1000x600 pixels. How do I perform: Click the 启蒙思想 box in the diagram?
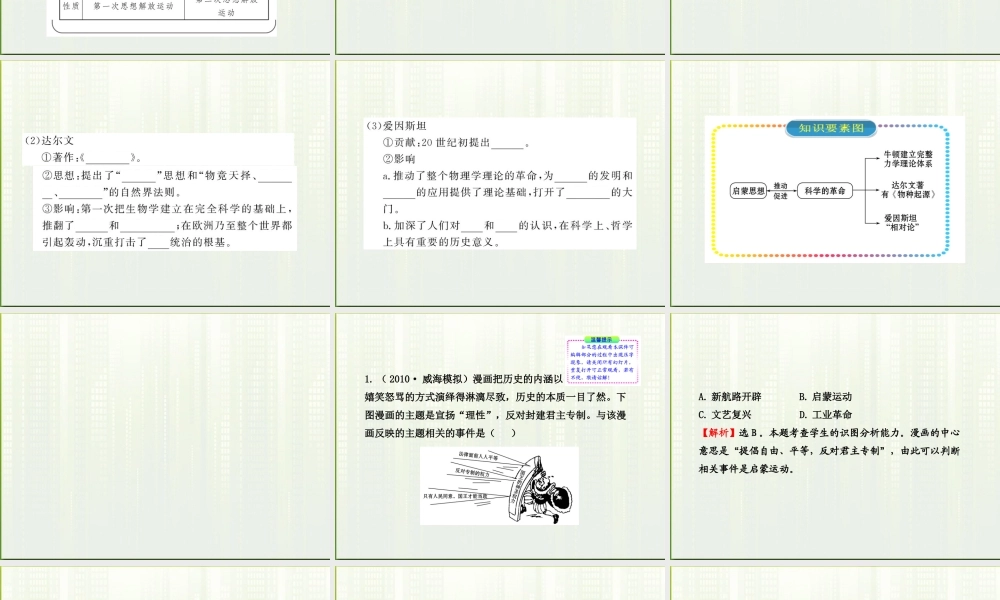click(x=748, y=191)
